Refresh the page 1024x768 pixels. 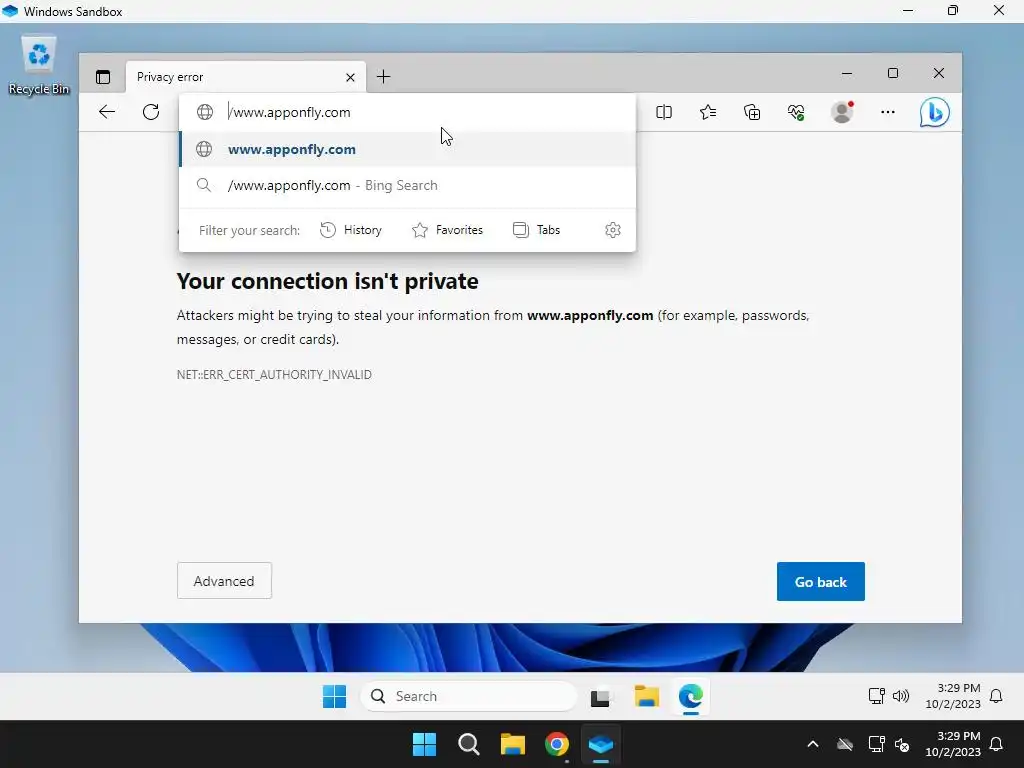pos(151,112)
